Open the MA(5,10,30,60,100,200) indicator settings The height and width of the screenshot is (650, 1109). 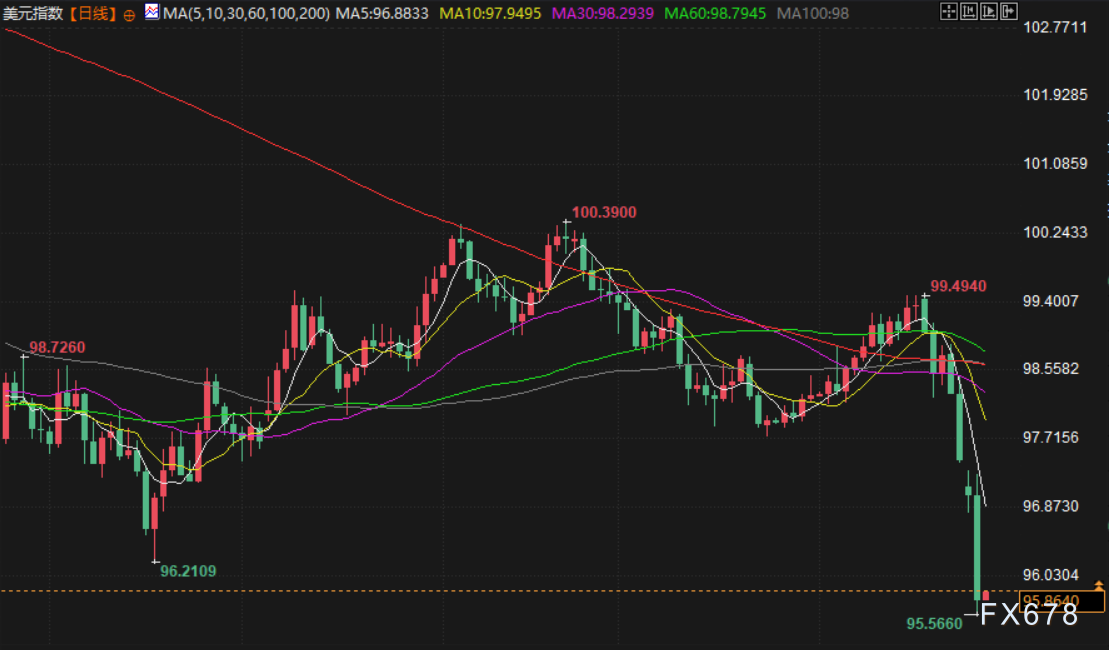[x=245, y=14]
